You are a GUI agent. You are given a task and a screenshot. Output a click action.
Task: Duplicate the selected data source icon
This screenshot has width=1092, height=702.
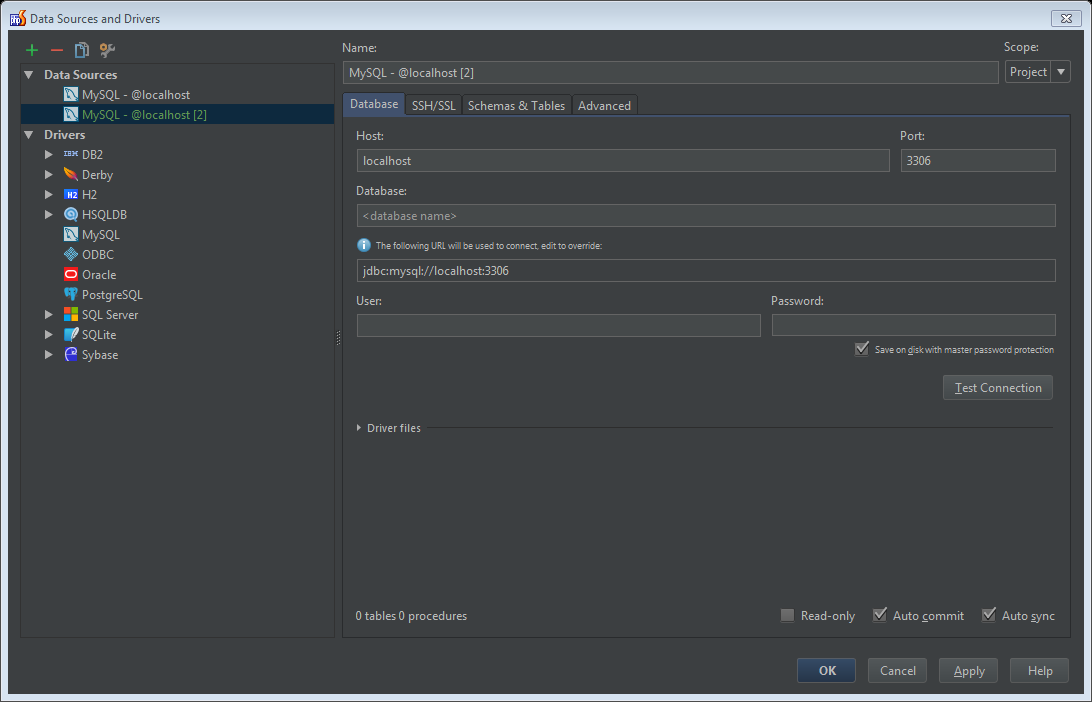(x=82, y=50)
